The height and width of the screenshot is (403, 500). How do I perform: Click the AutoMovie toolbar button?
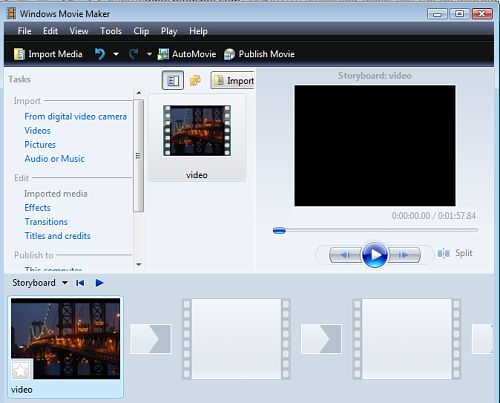click(187, 54)
